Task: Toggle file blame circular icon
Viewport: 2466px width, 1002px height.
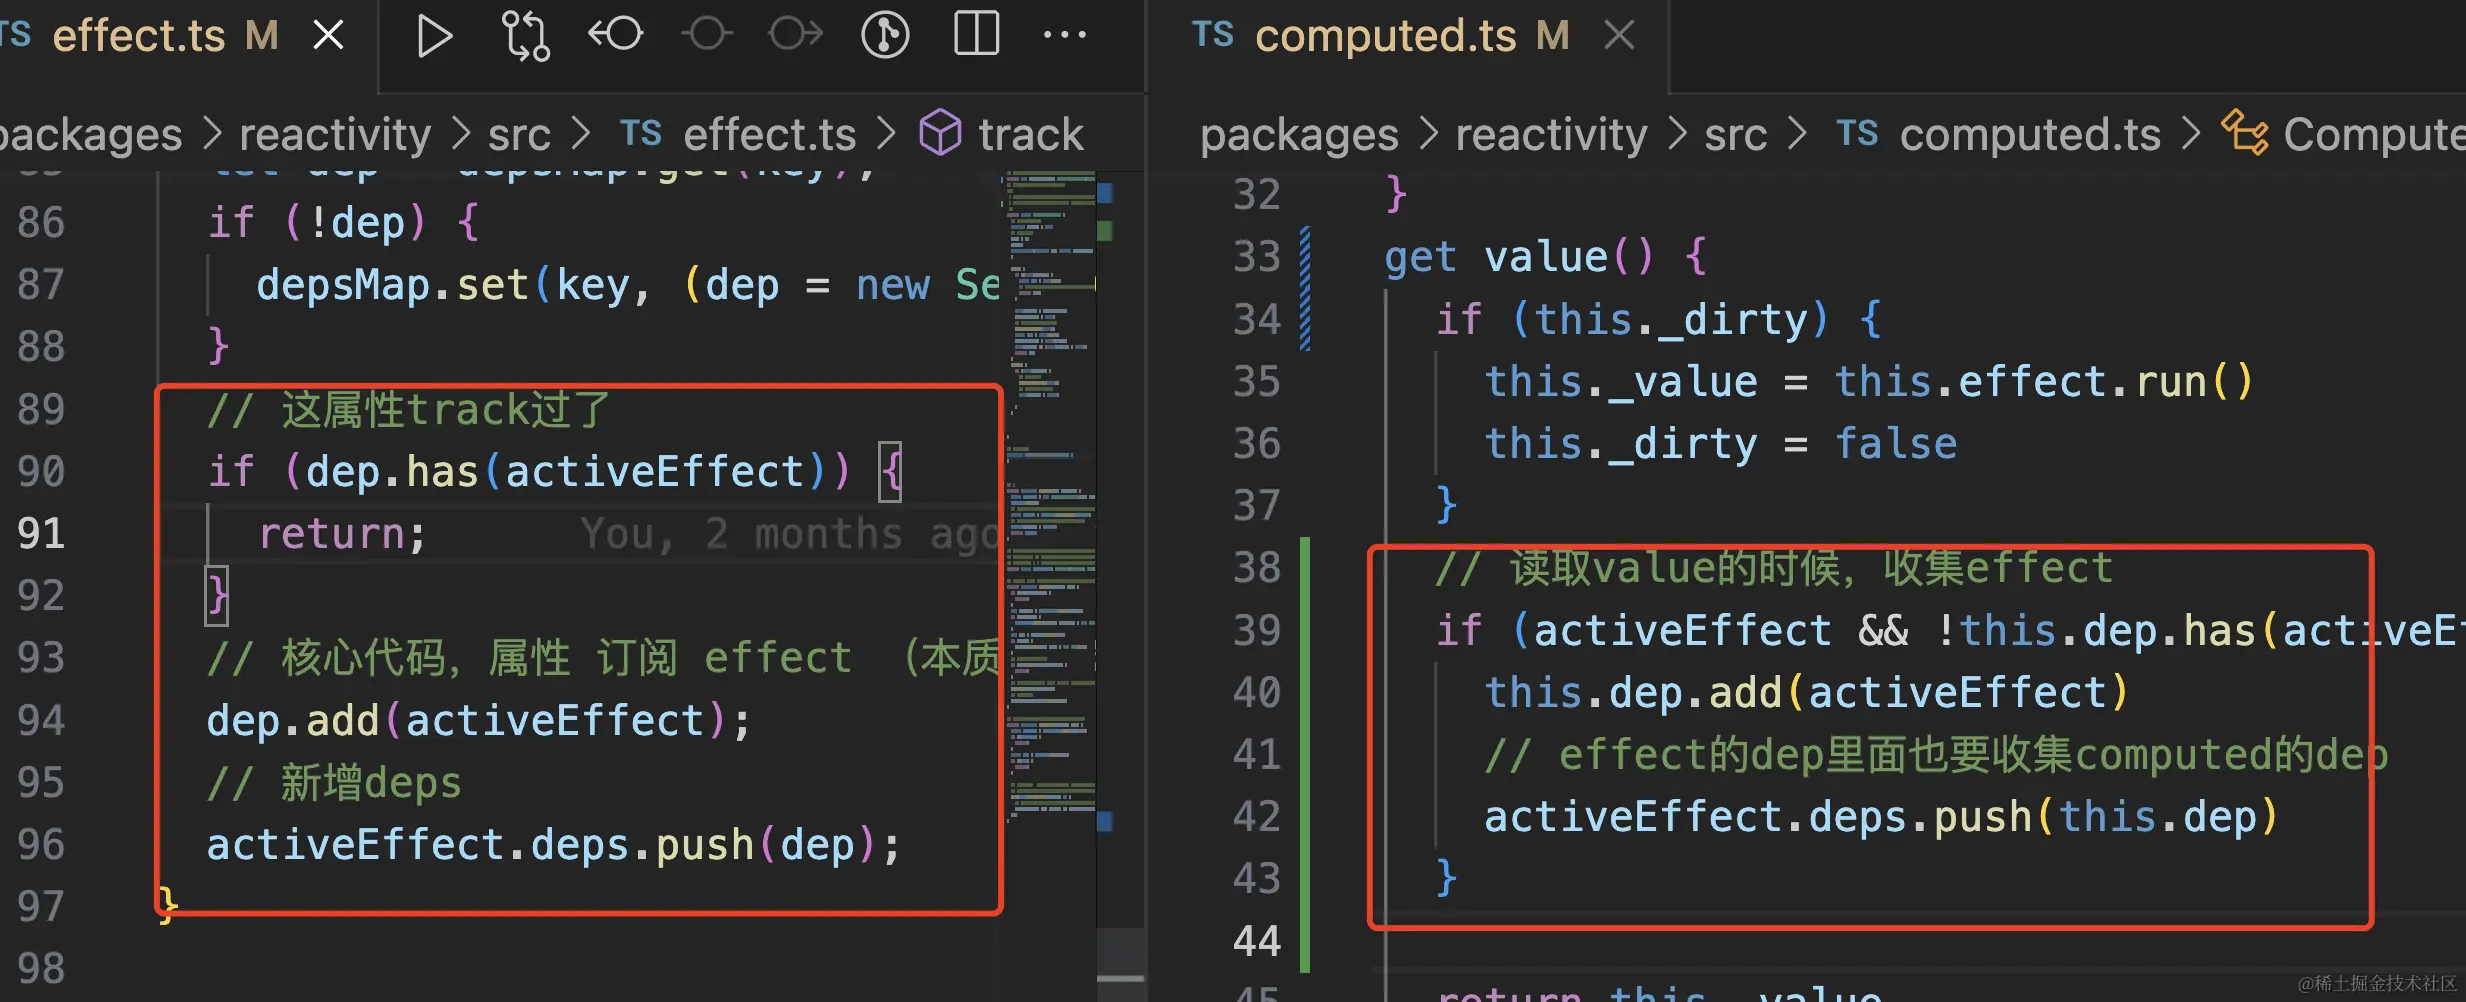Action: coord(885,35)
